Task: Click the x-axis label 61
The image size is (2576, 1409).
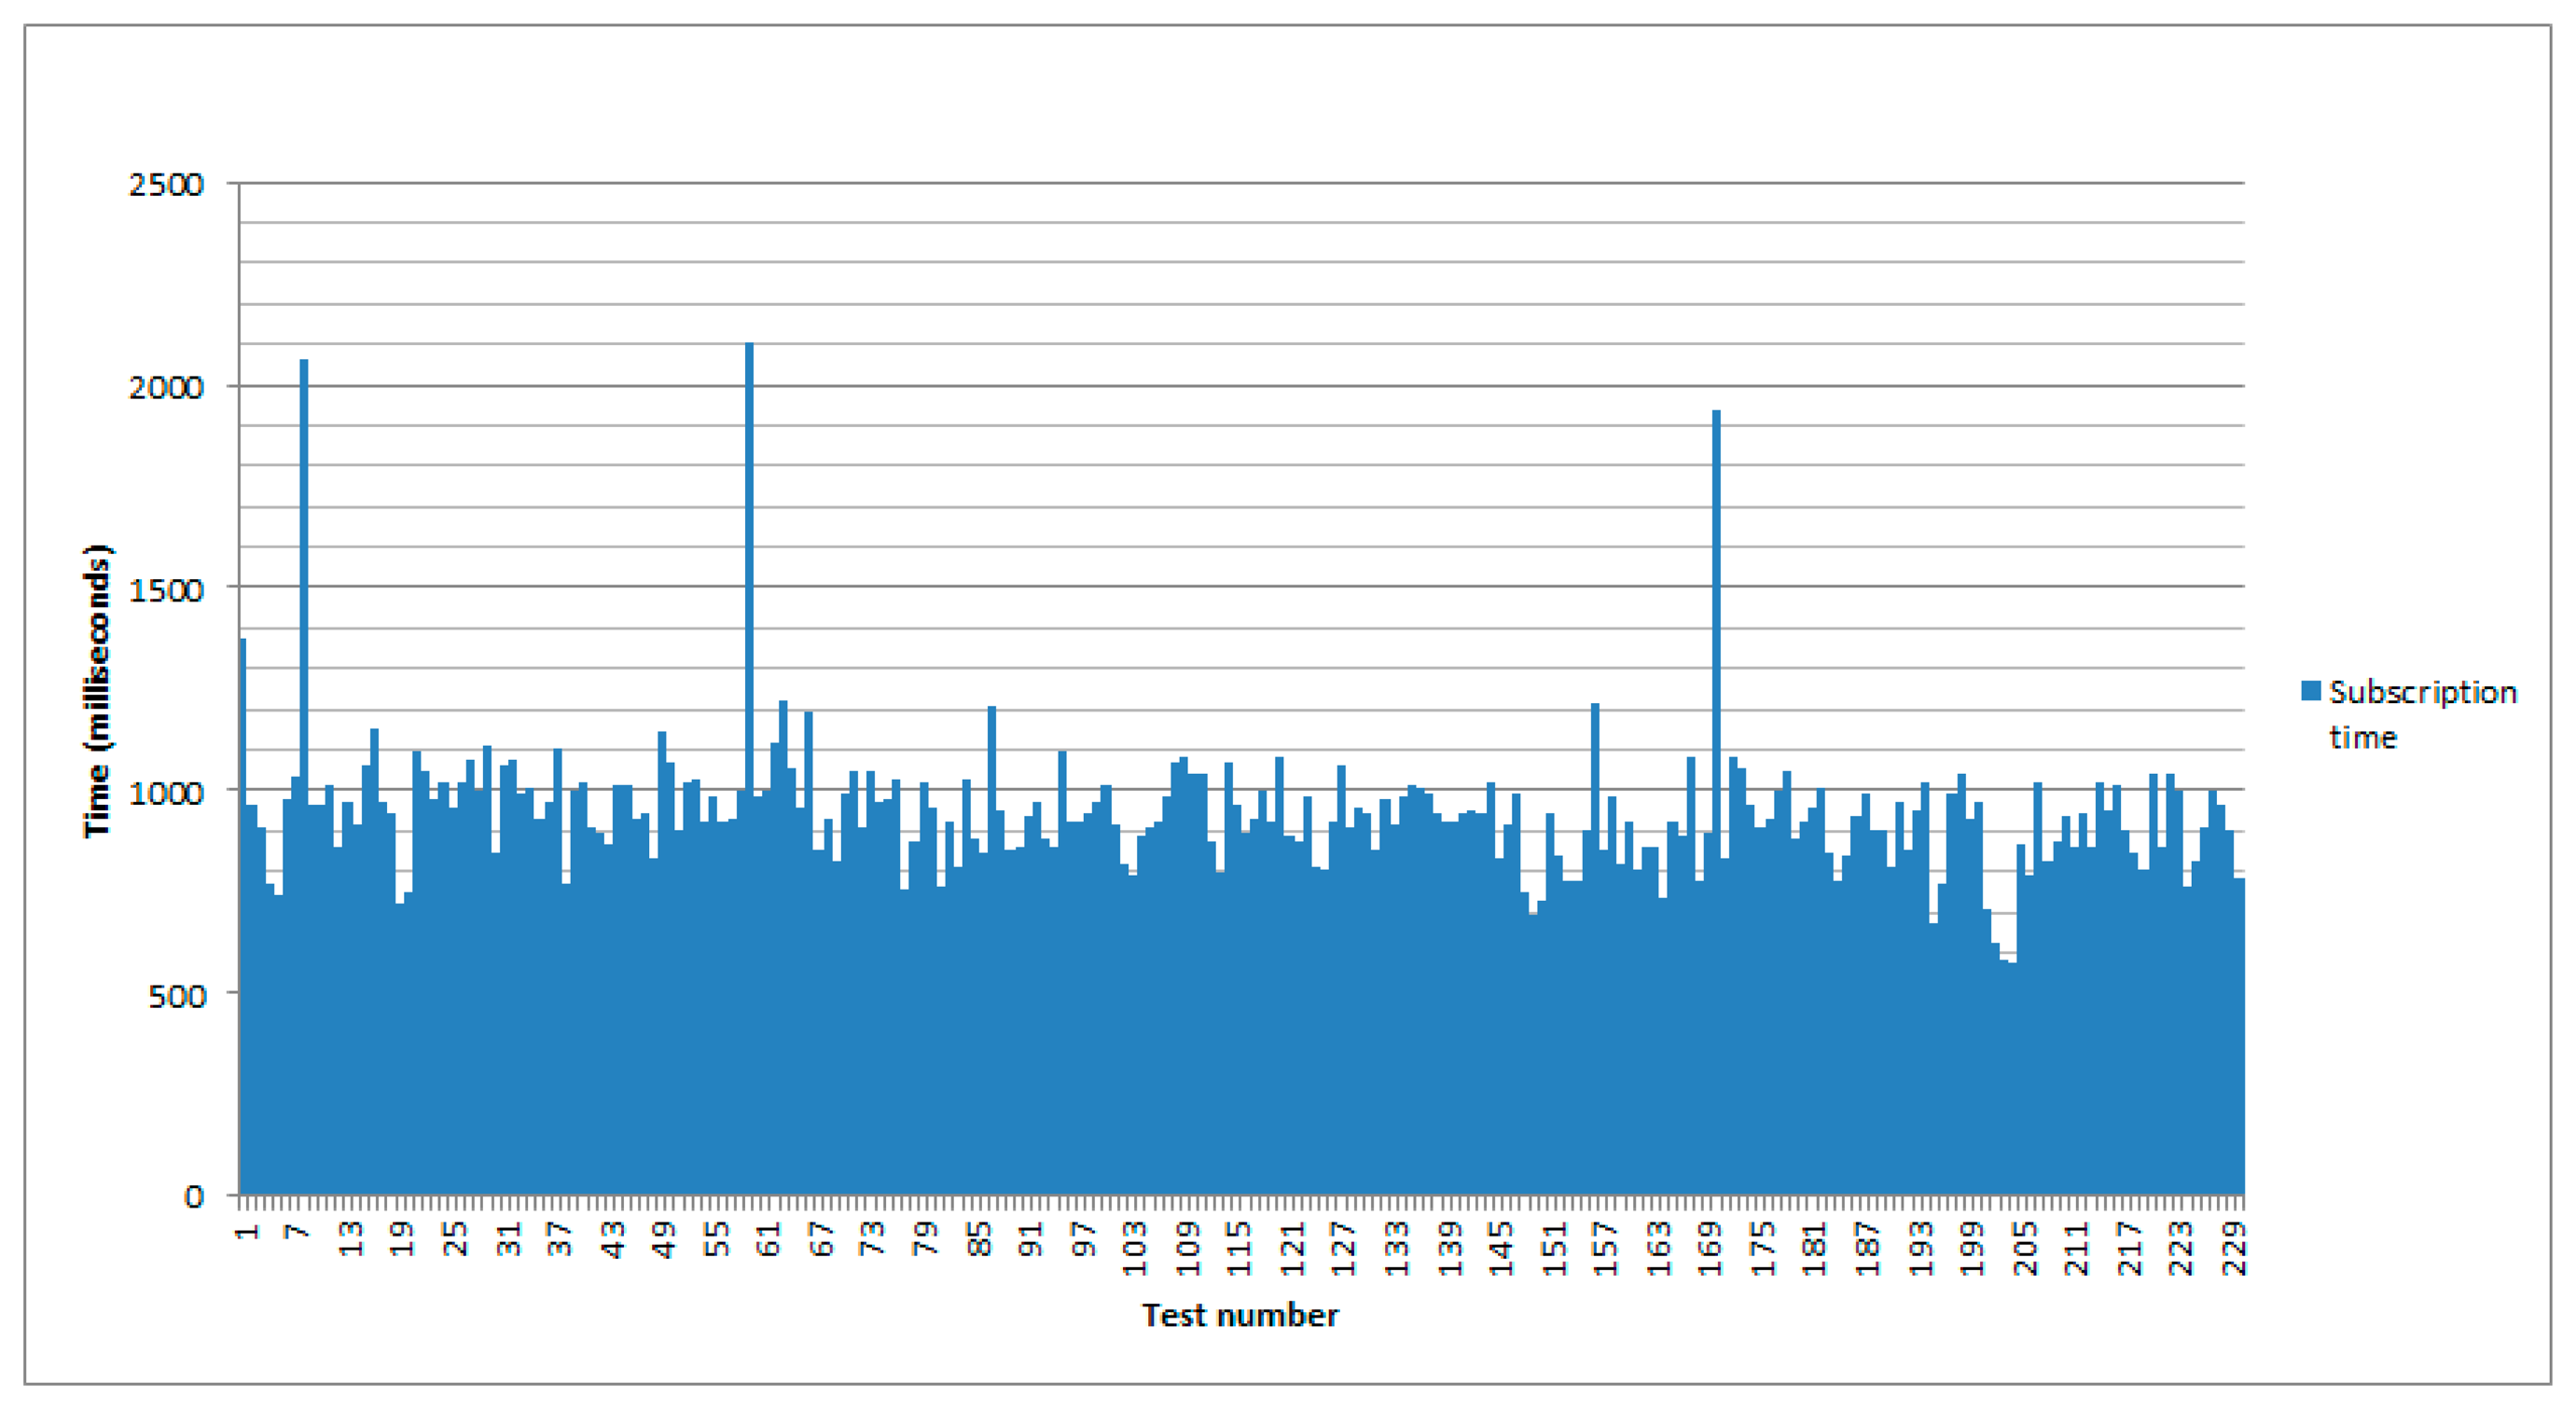Action: (x=767, y=1240)
